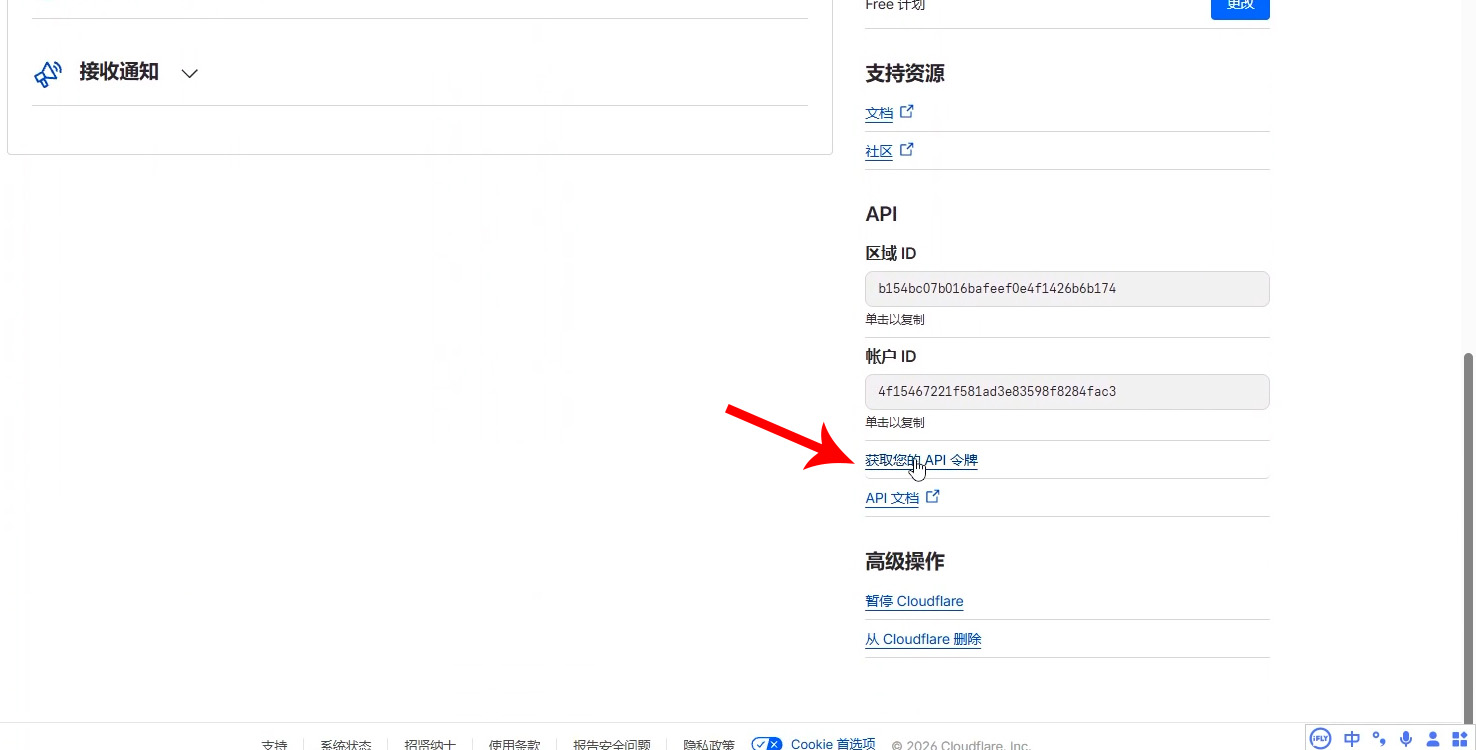Click the punctuation mode icon in IME bar
The height and width of the screenshot is (750, 1476).
(x=1379, y=739)
